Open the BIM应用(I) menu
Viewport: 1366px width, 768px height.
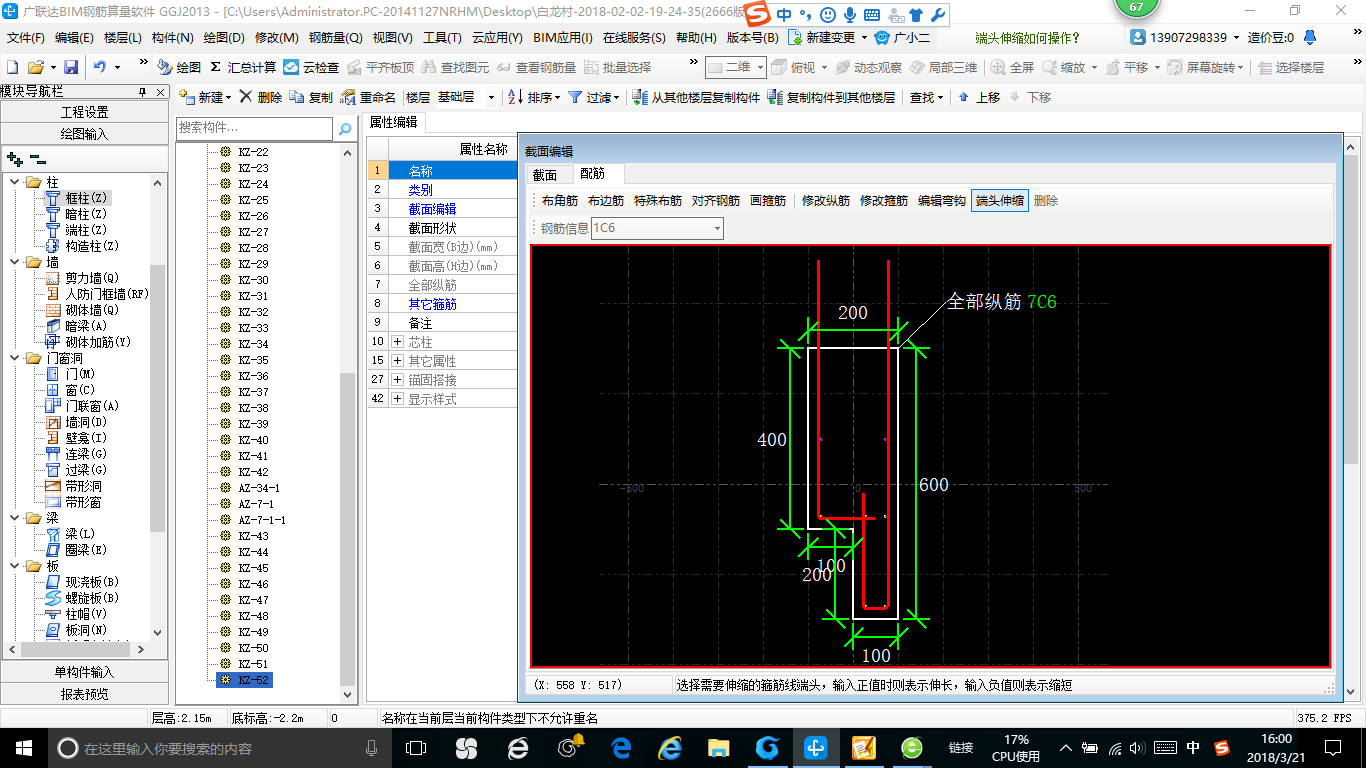(563, 37)
